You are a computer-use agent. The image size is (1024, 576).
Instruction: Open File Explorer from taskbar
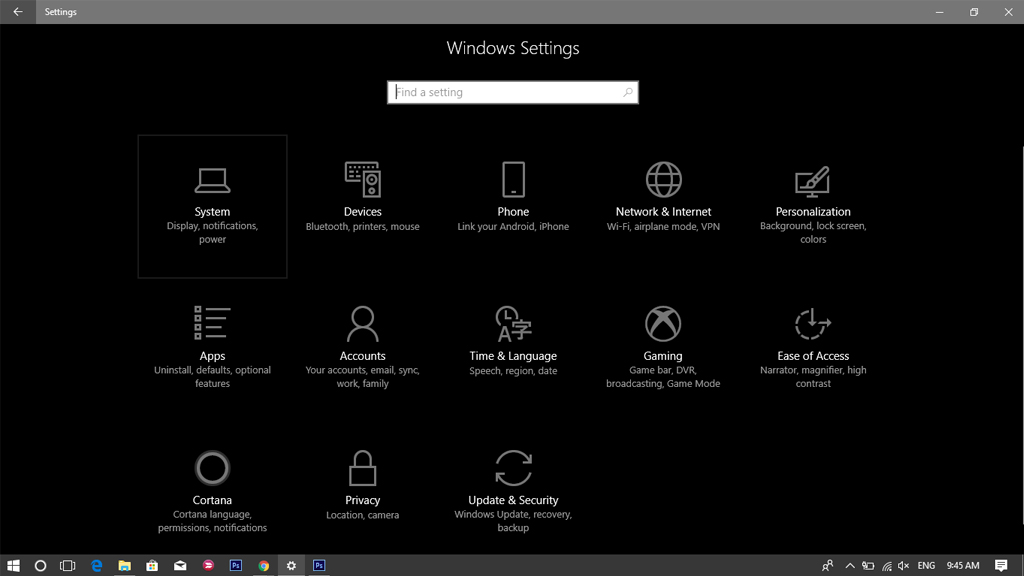coord(124,566)
